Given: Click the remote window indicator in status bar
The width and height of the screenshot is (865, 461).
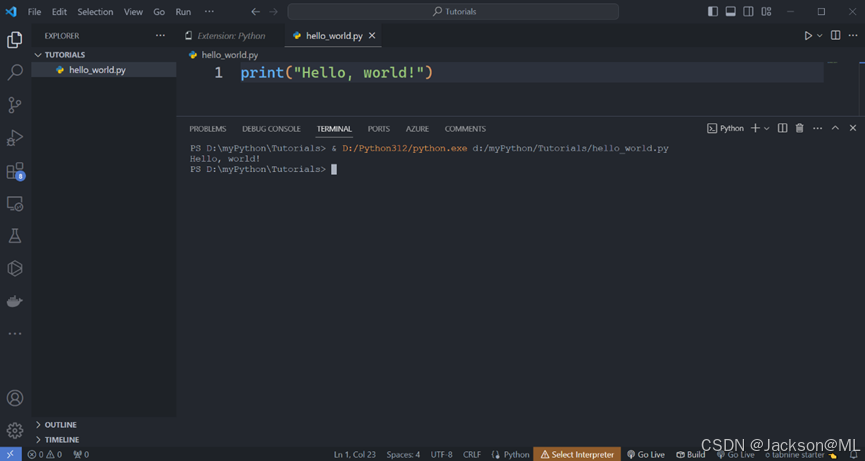Looking at the screenshot, I should (x=10, y=454).
